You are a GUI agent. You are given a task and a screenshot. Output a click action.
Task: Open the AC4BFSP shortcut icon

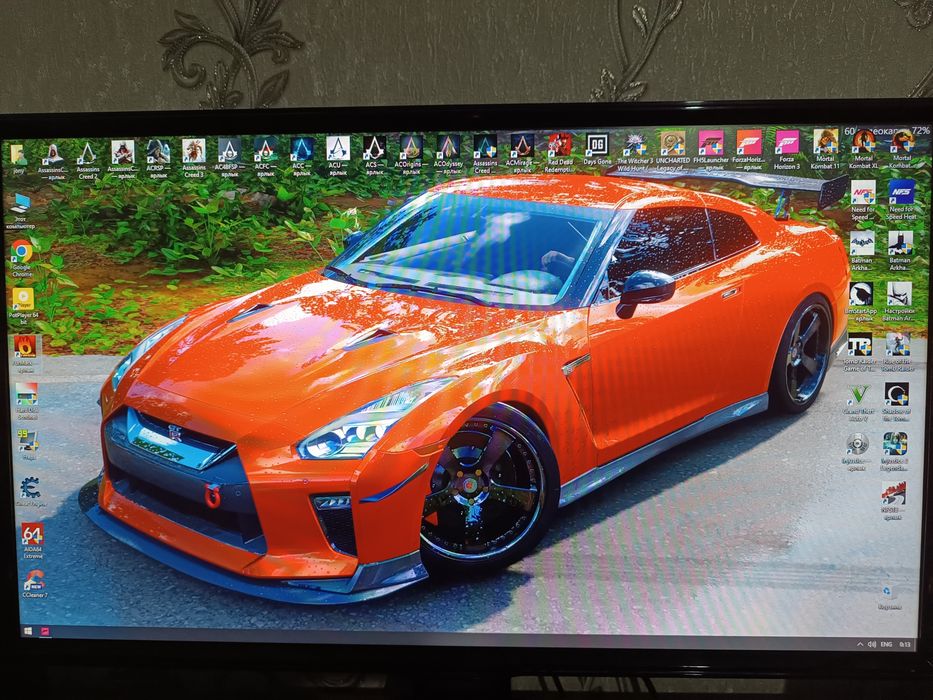pyautogui.click(x=230, y=158)
